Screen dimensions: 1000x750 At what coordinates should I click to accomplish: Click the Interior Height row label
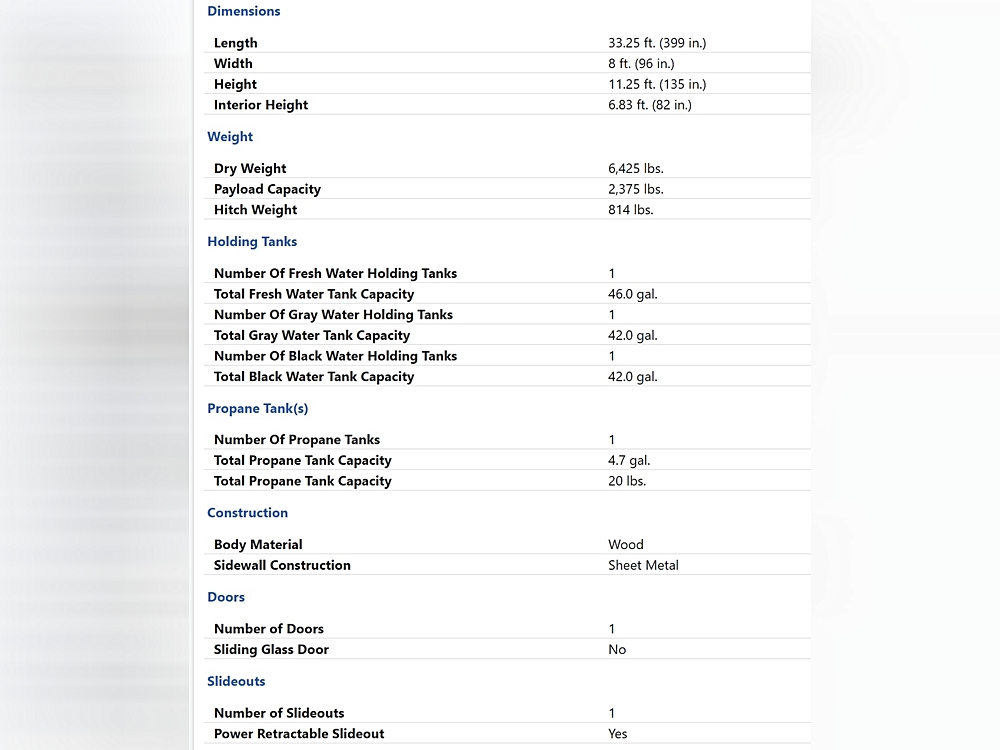[x=261, y=105]
